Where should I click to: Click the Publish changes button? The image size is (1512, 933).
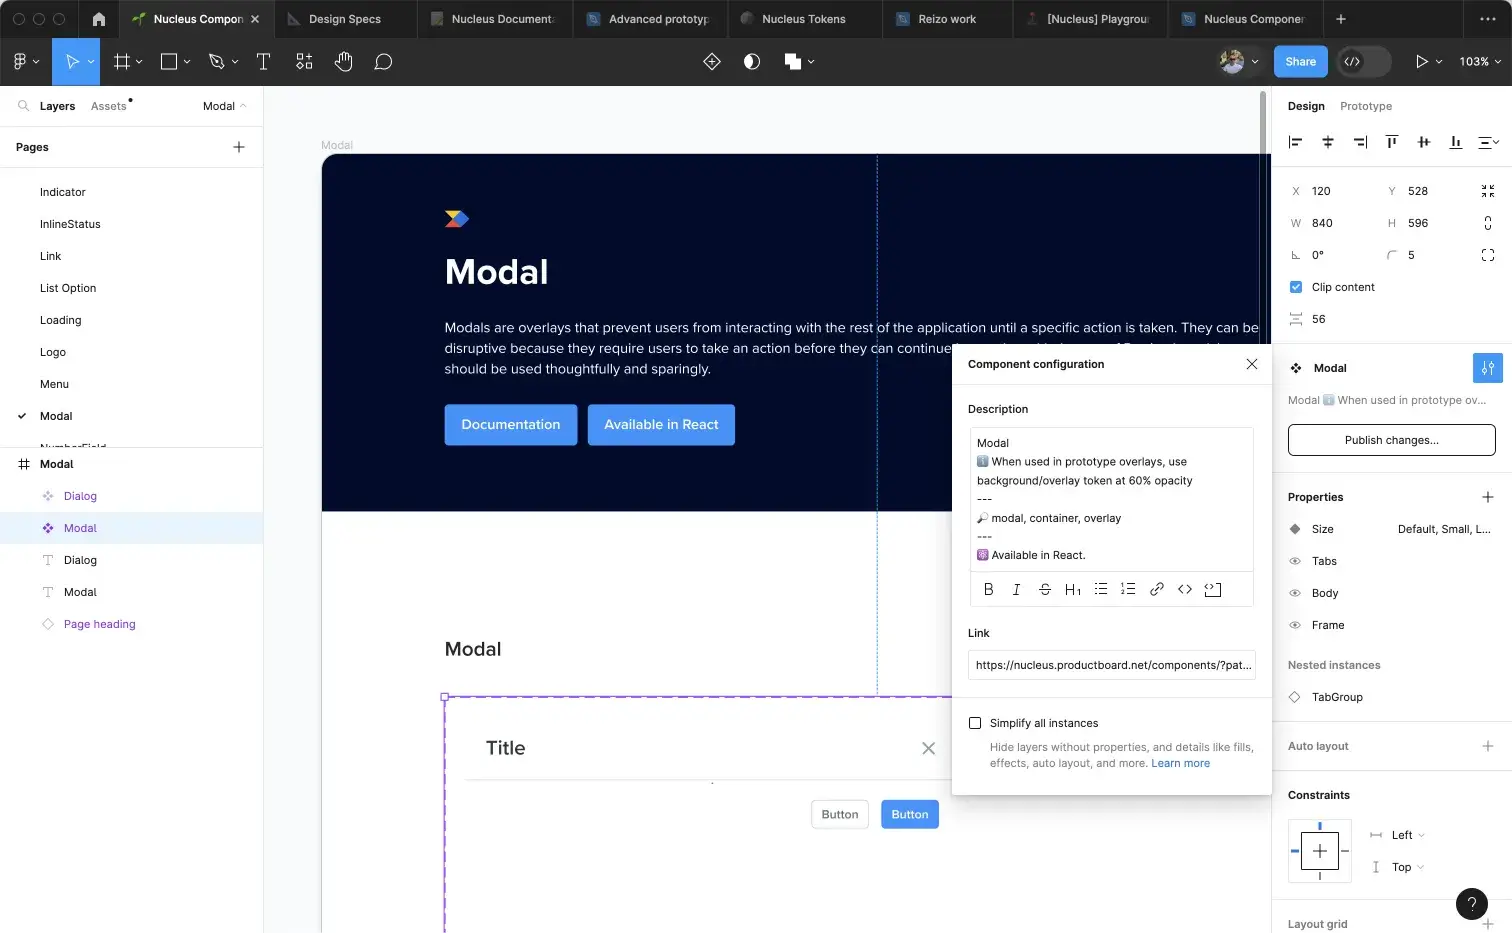tap(1391, 440)
